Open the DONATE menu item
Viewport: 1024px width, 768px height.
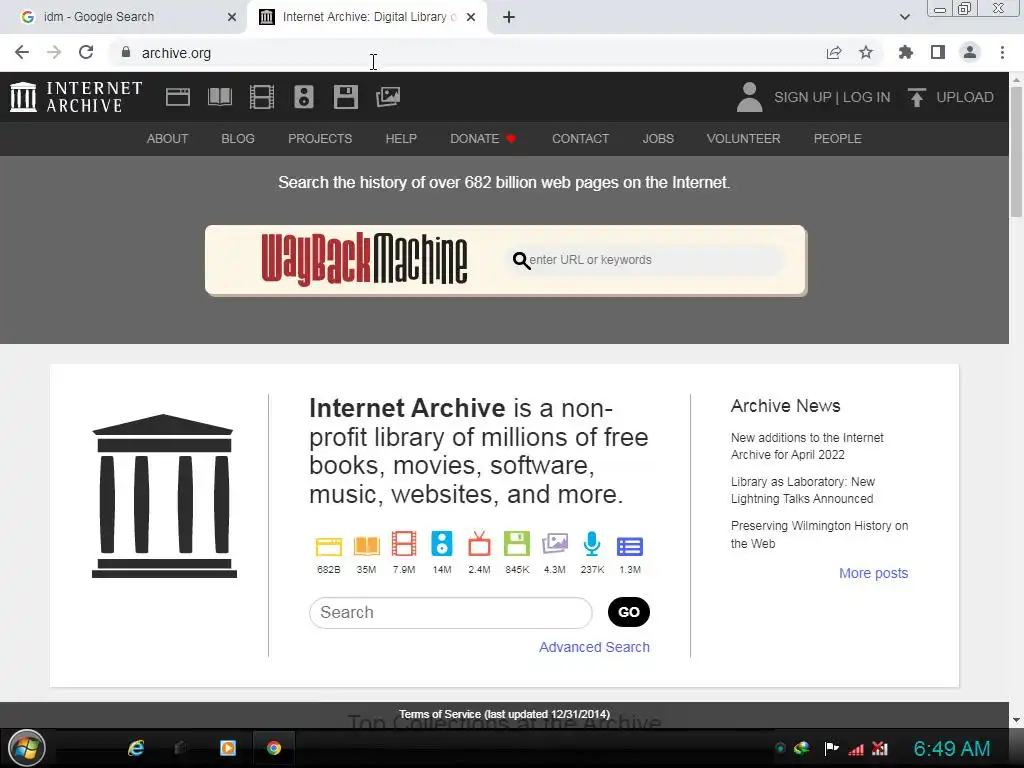click(483, 138)
